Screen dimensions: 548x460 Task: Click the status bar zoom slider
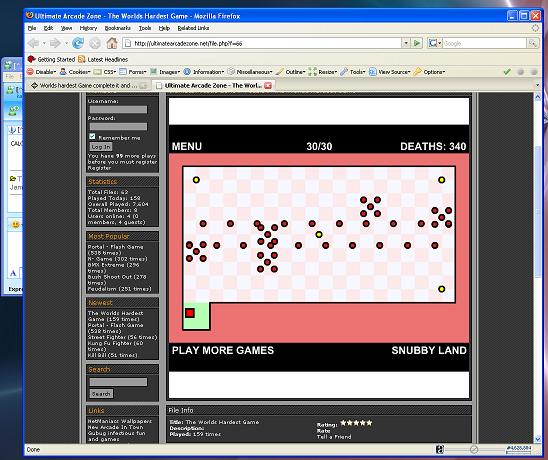click(x=474, y=449)
